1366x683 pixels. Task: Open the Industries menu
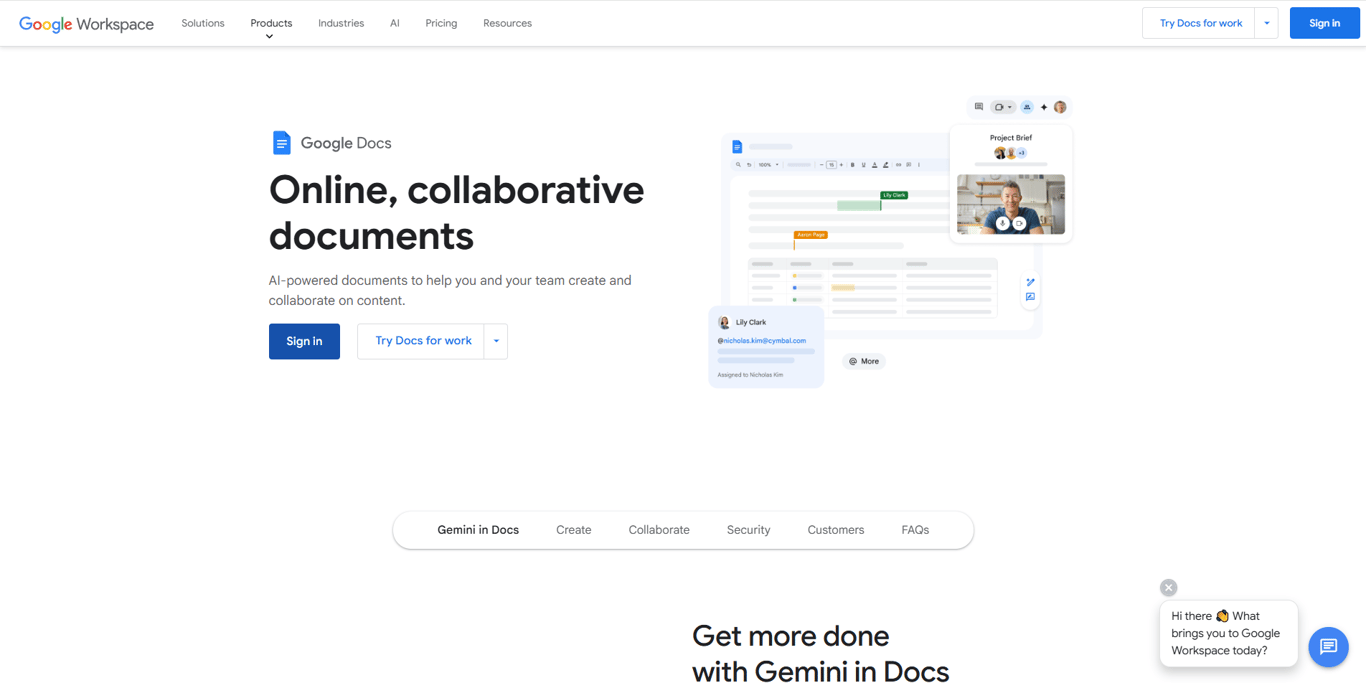pos(341,23)
